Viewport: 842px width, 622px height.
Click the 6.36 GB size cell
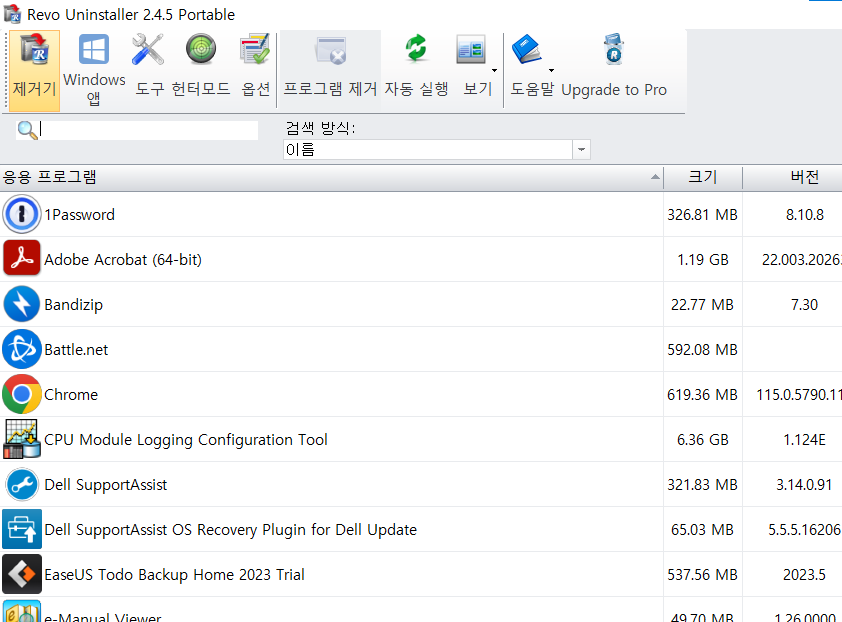click(x=703, y=440)
